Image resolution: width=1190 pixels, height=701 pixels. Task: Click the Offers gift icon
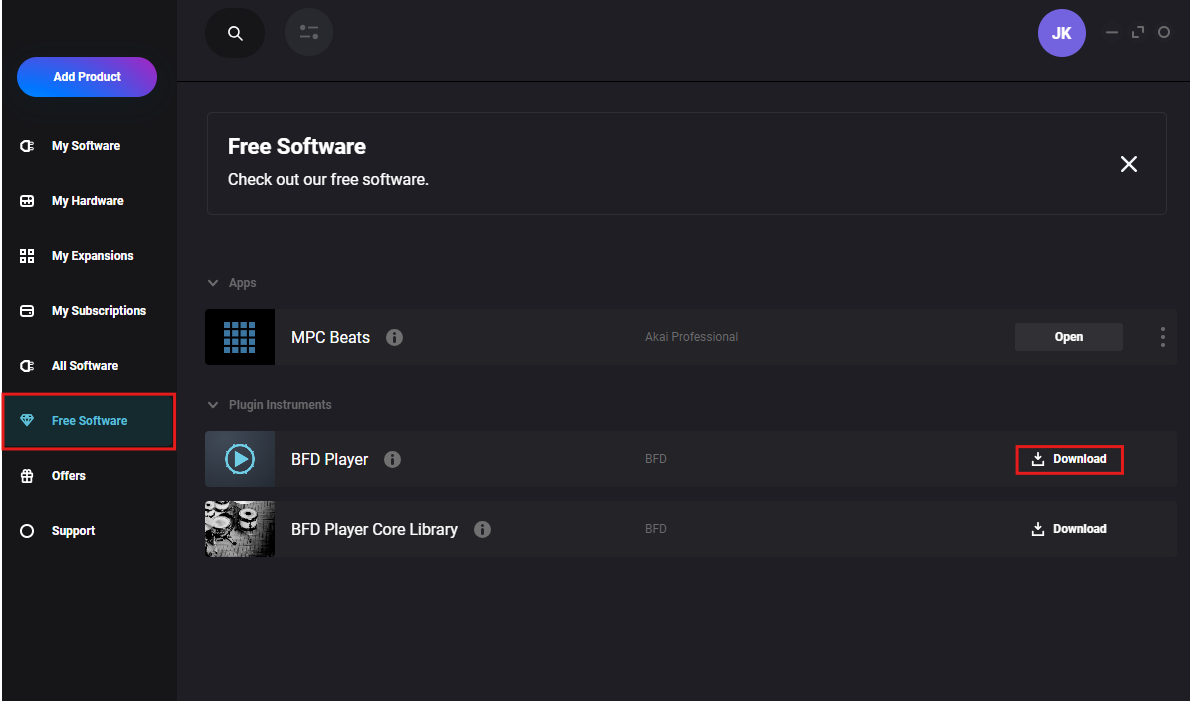tap(27, 476)
